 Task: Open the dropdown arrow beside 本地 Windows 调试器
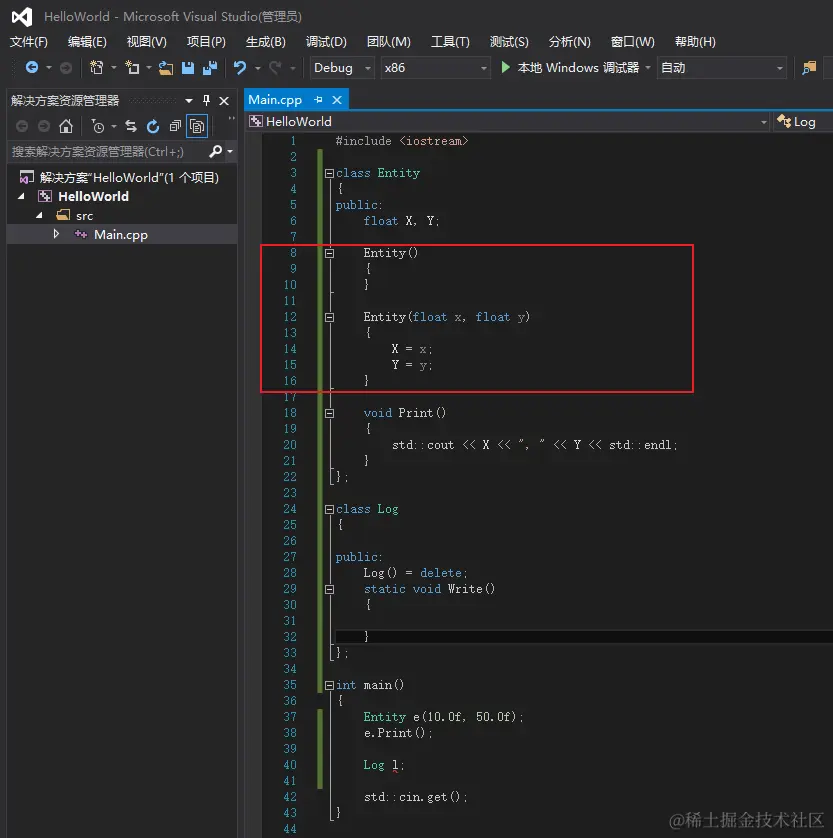pyautogui.click(x=648, y=68)
